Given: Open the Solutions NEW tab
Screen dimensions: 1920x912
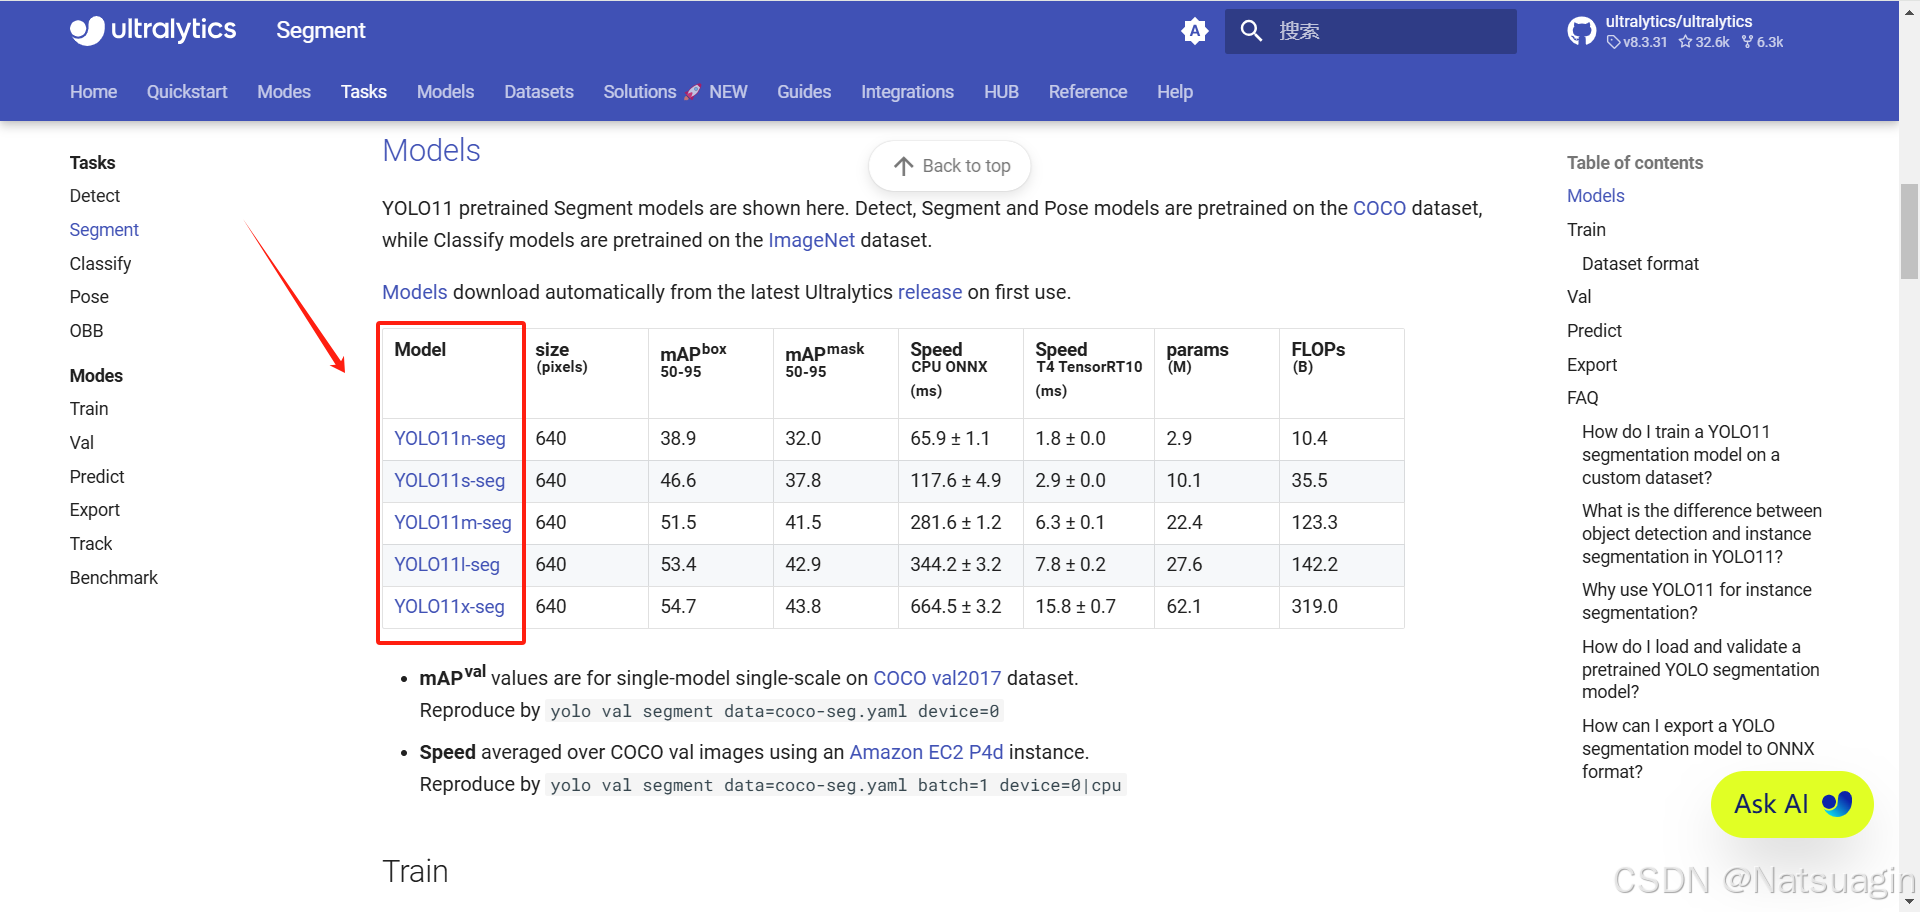Looking at the screenshot, I should [x=675, y=92].
